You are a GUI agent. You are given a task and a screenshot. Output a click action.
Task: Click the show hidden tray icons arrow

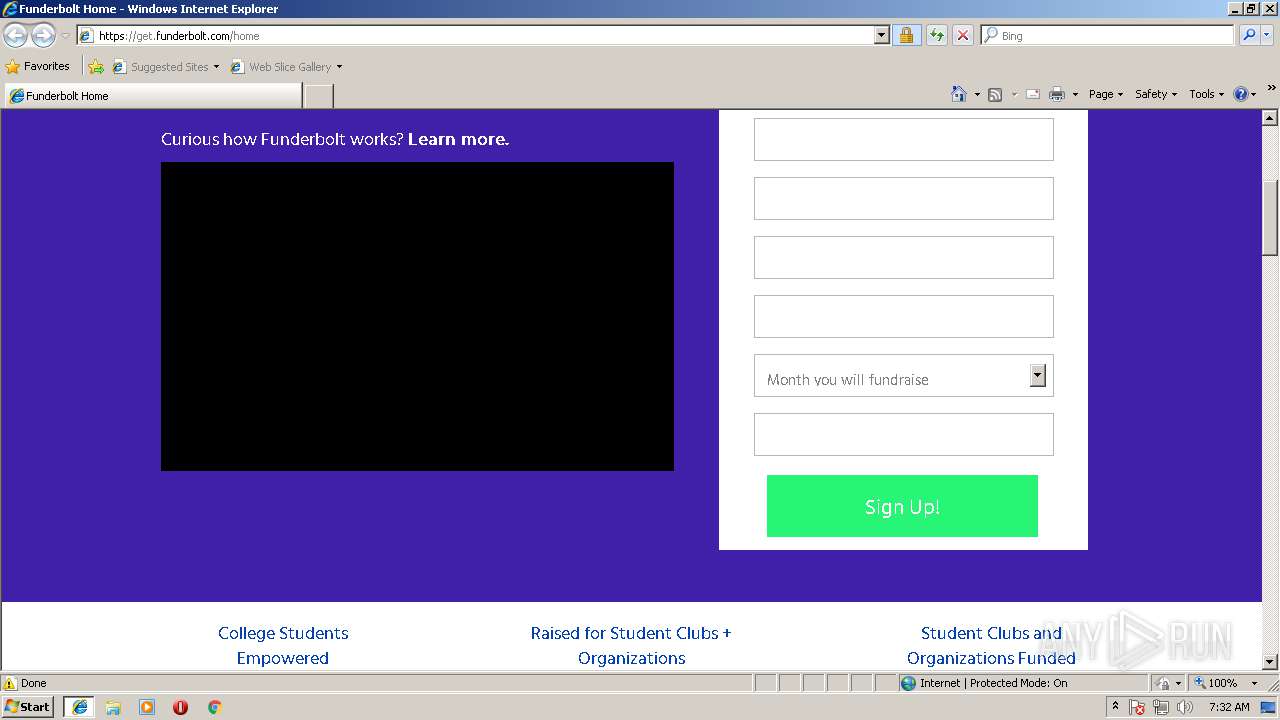coord(1115,707)
